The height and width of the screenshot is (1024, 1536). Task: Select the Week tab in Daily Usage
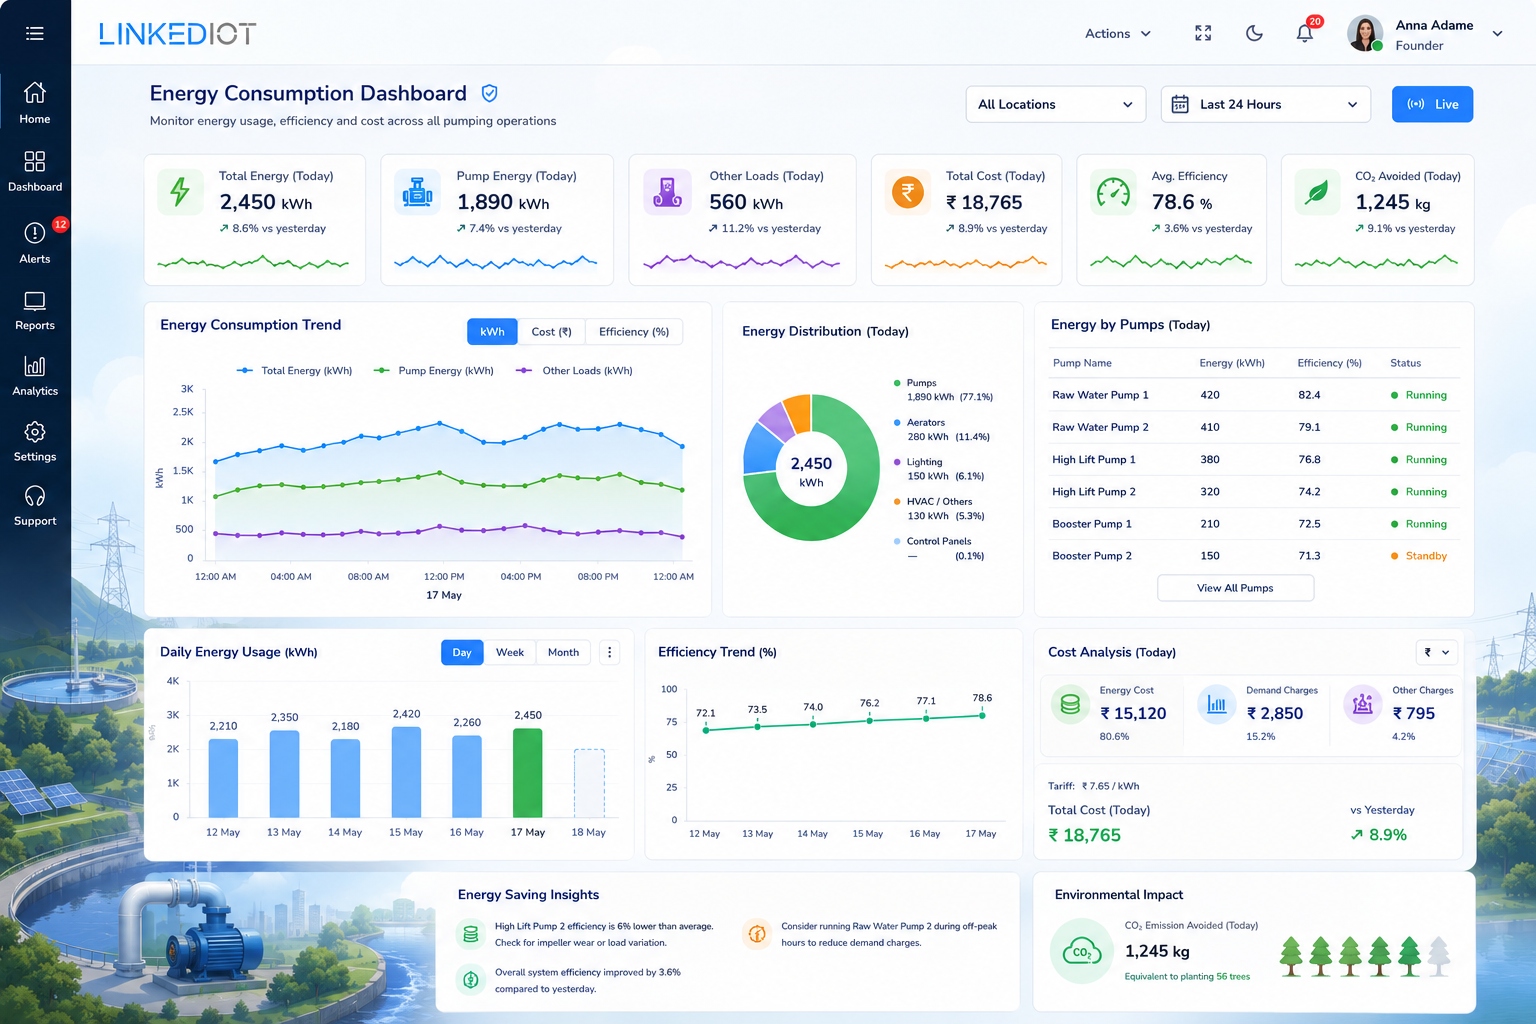pyautogui.click(x=510, y=653)
